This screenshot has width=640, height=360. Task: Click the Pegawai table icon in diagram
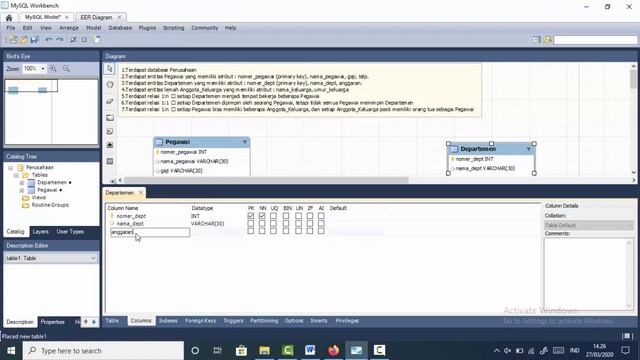pyautogui.click(x=160, y=142)
